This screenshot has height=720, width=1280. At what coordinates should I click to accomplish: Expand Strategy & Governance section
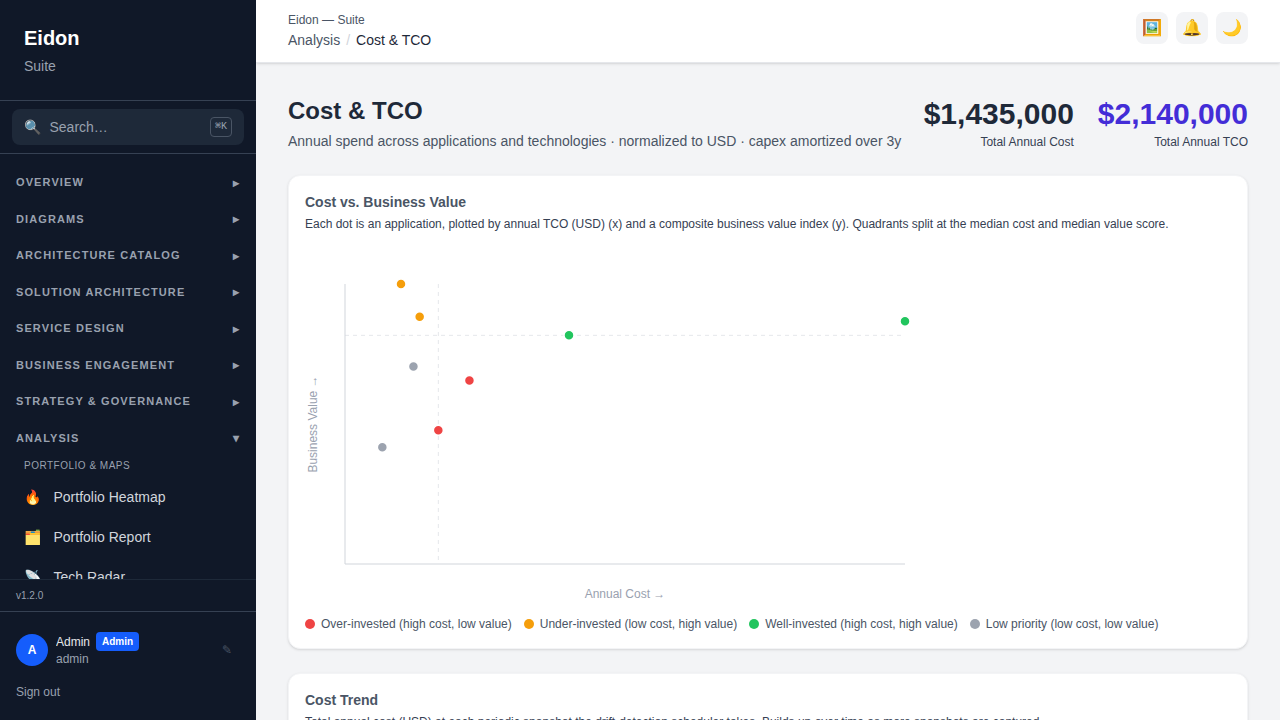pyautogui.click(x=128, y=402)
